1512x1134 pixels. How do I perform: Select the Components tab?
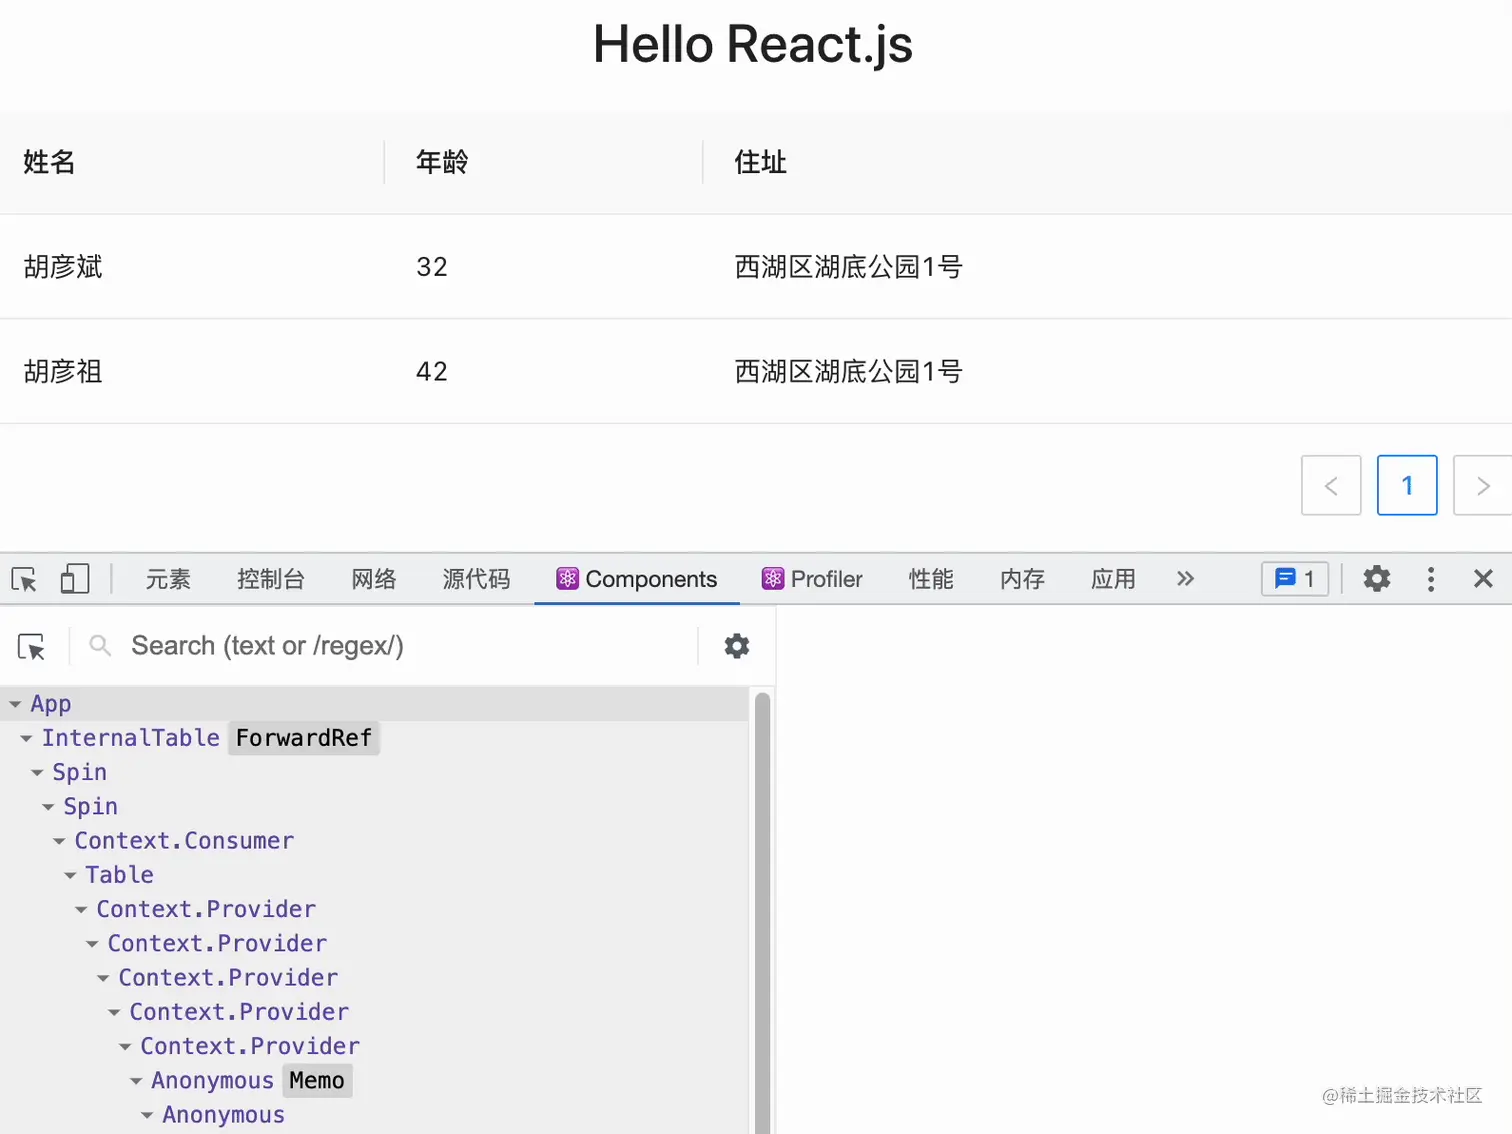coord(637,579)
